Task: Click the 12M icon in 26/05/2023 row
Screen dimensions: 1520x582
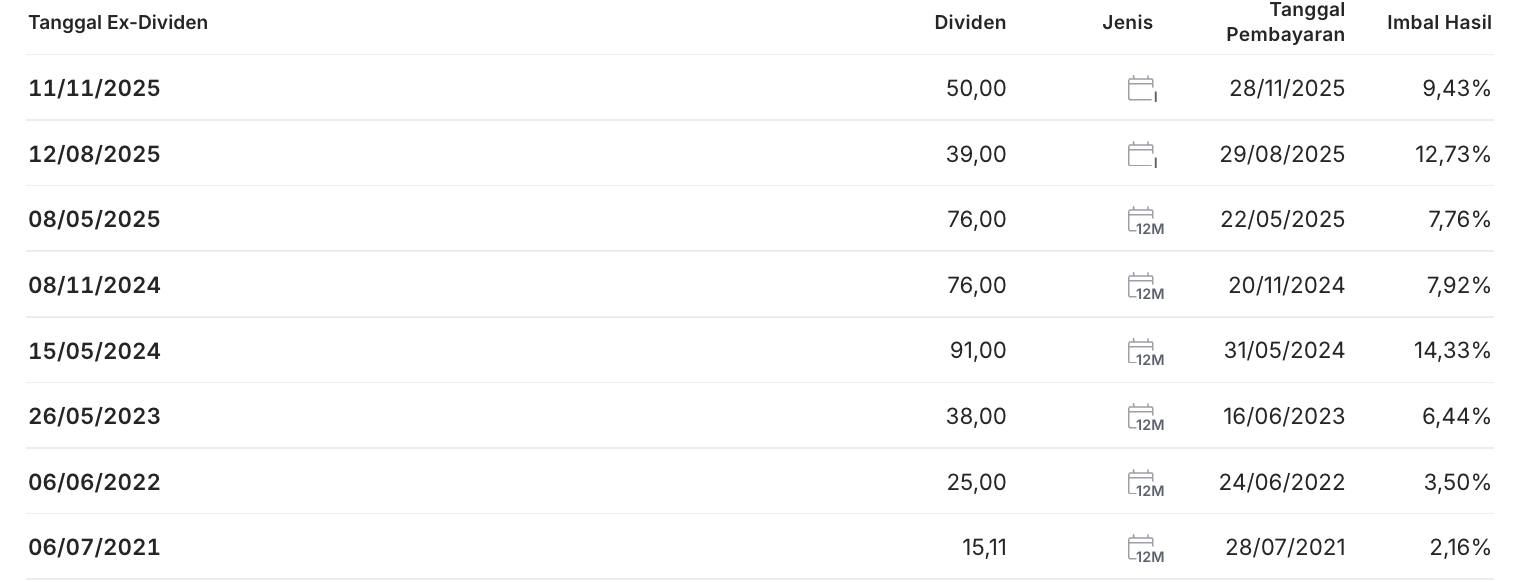Action: click(1145, 418)
